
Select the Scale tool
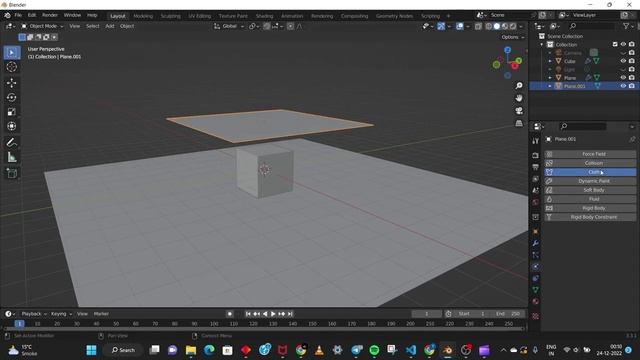click(x=12, y=111)
